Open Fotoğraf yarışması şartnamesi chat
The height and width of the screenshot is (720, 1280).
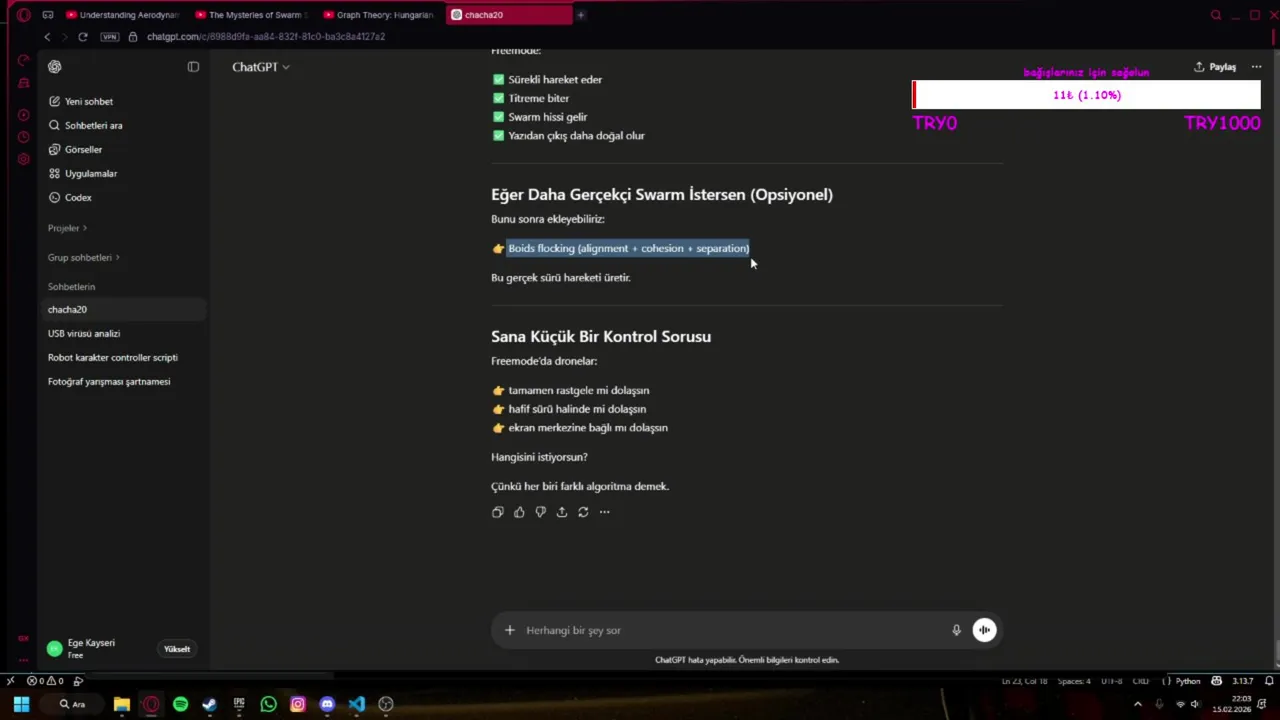tap(126, 381)
